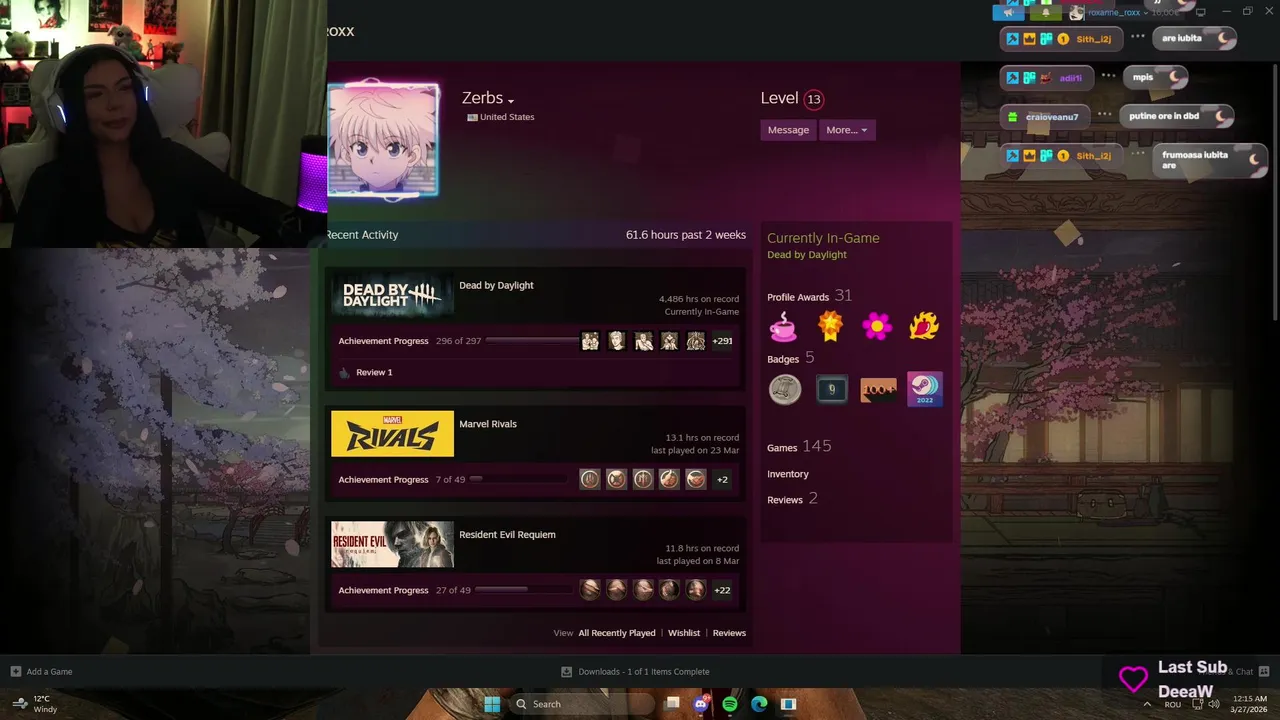Click last Resident Evil Requiem achievement icon
This screenshot has height=720, width=1280.
point(696,590)
